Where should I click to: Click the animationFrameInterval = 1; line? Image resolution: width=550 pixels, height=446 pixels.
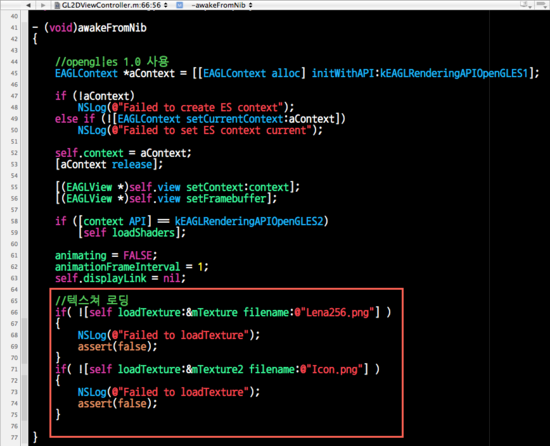(132, 267)
